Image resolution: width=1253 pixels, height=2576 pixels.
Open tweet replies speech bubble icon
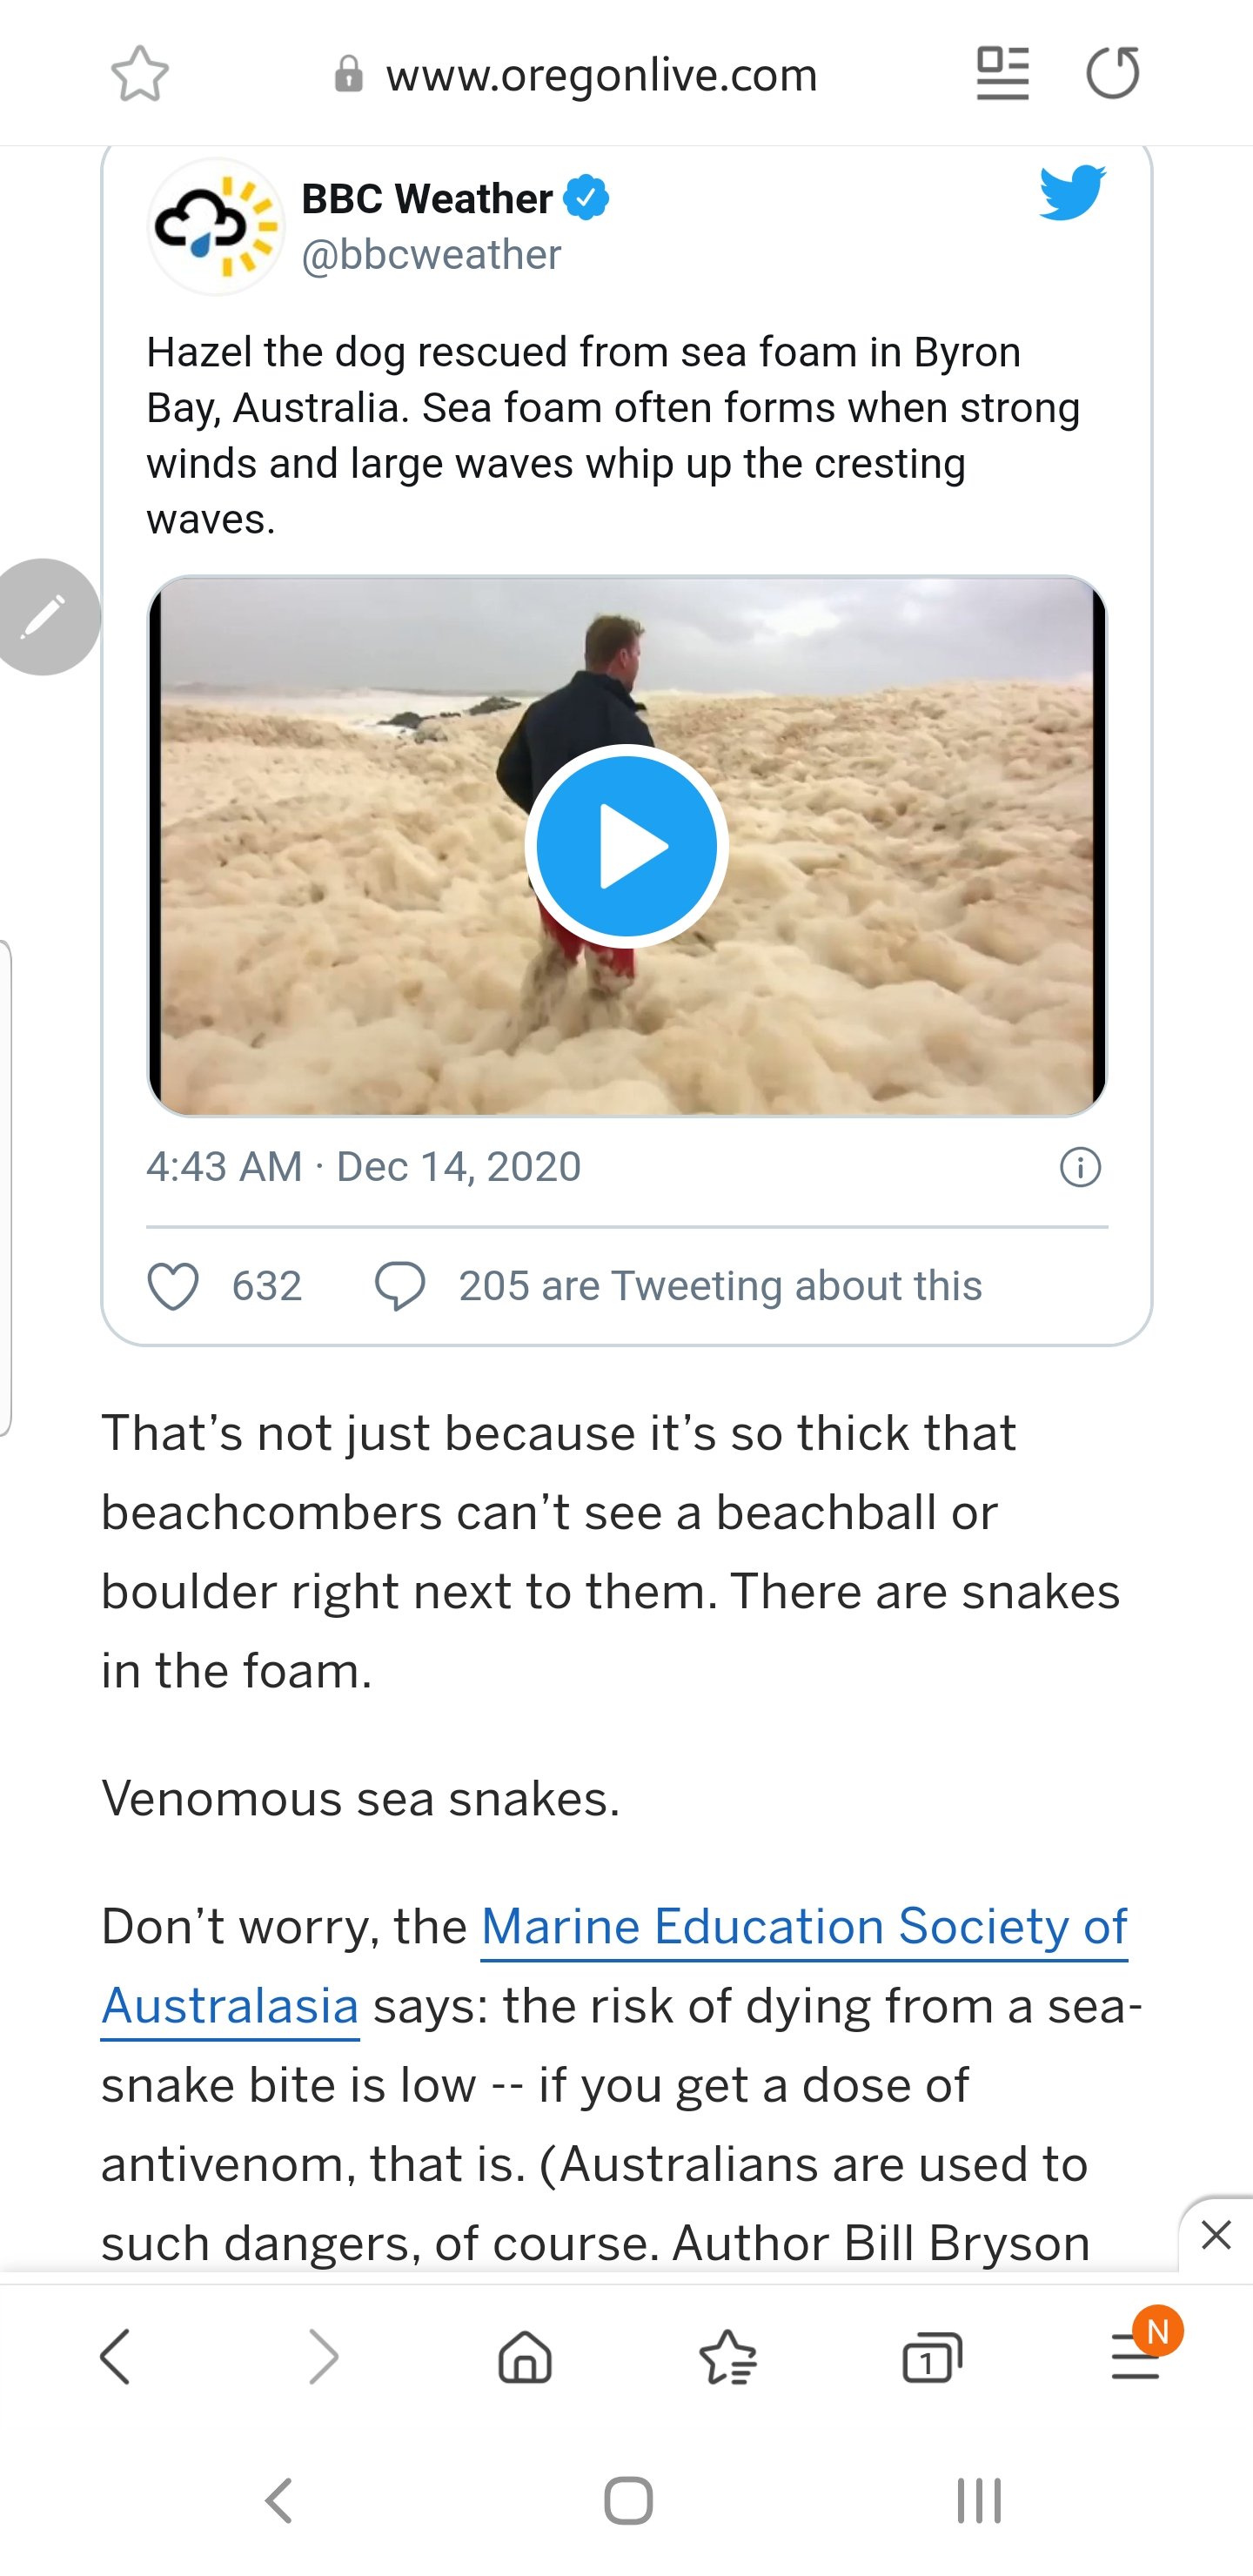(400, 1285)
